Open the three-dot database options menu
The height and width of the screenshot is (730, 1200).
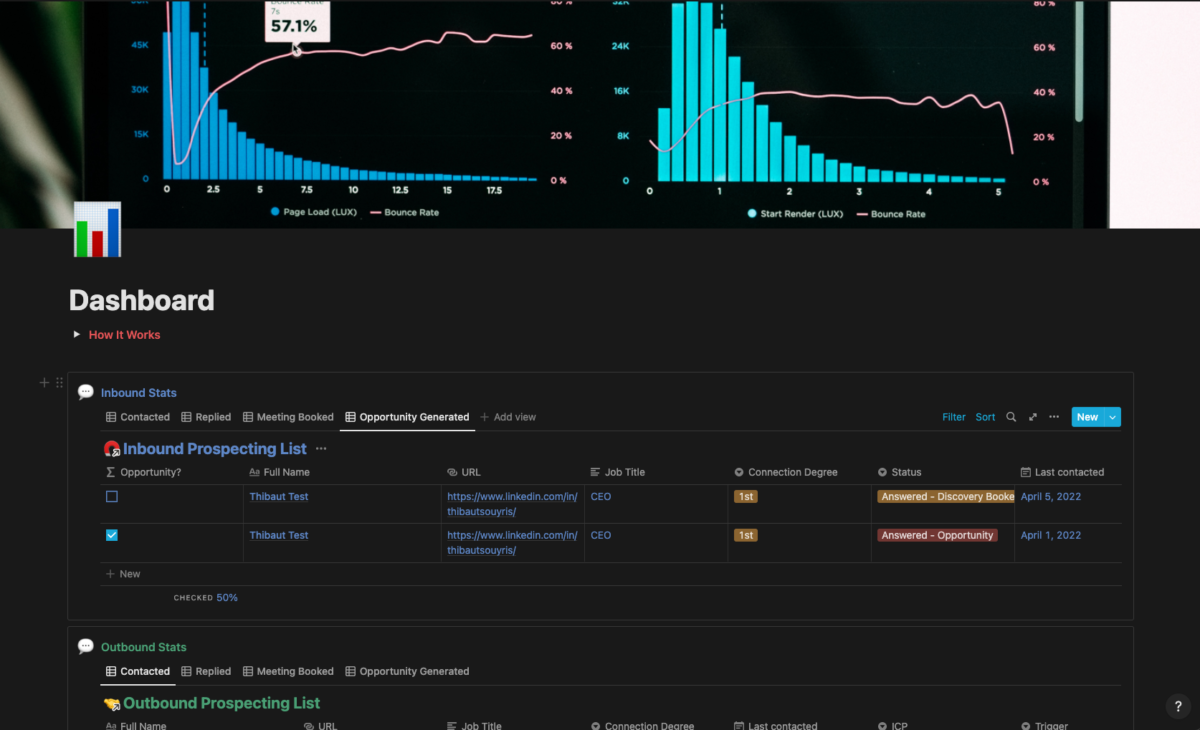click(1054, 417)
